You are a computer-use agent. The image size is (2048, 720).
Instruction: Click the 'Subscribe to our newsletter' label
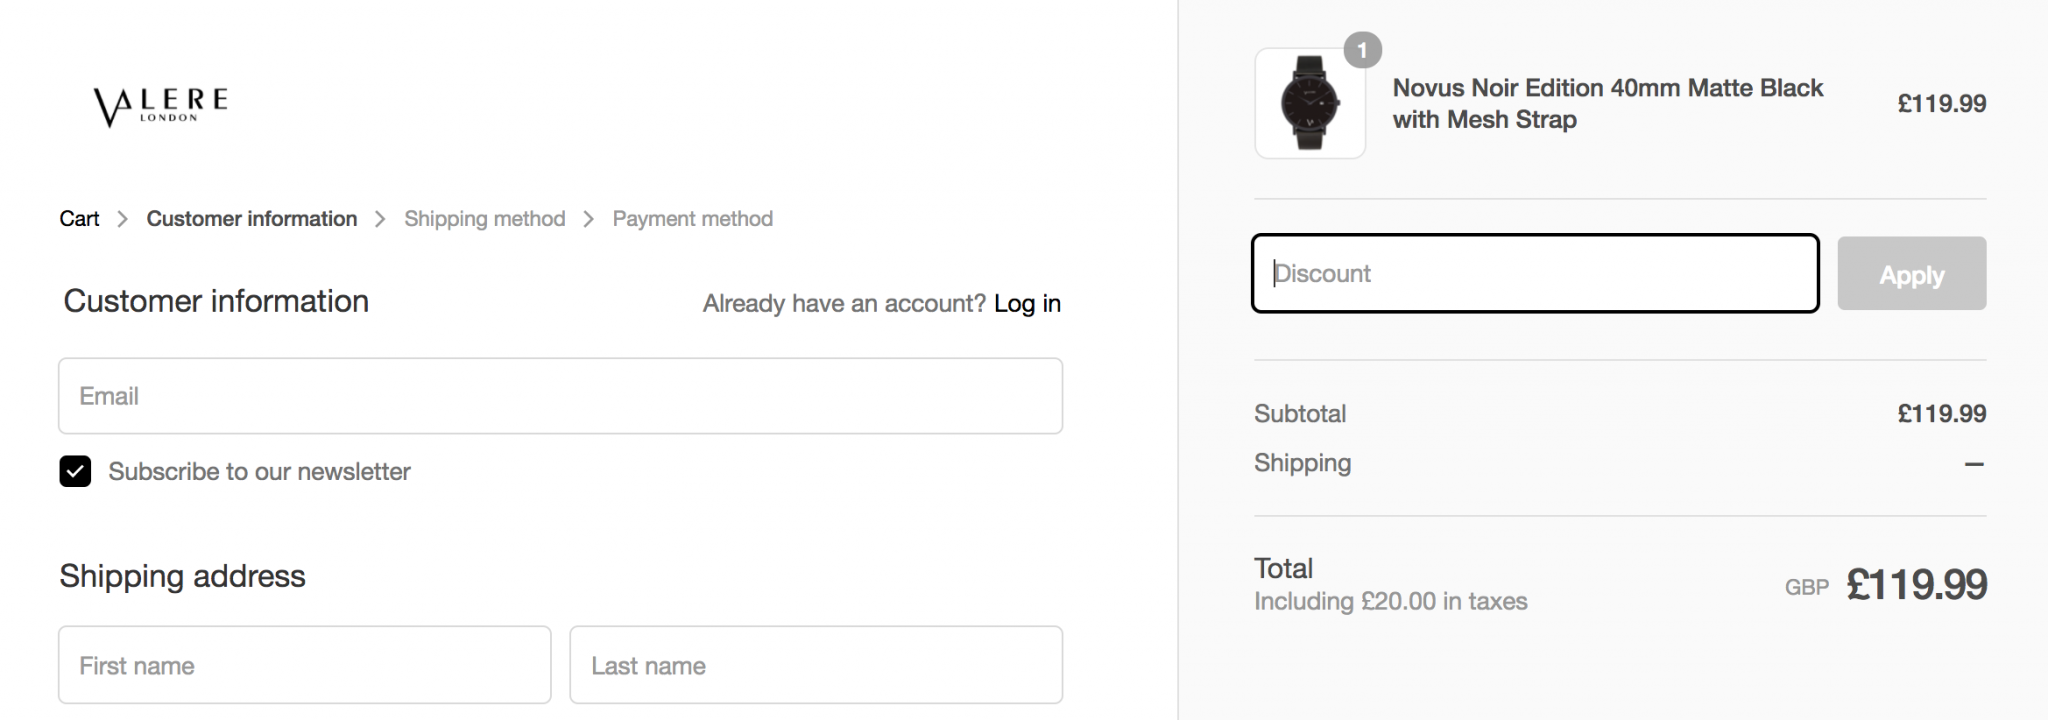pyautogui.click(x=259, y=471)
